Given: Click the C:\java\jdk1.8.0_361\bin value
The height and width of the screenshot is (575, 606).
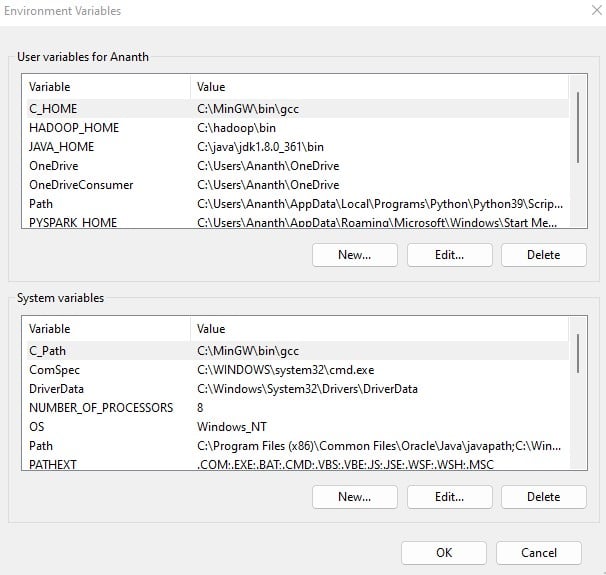Looking at the screenshot, I should coord(260,146).
